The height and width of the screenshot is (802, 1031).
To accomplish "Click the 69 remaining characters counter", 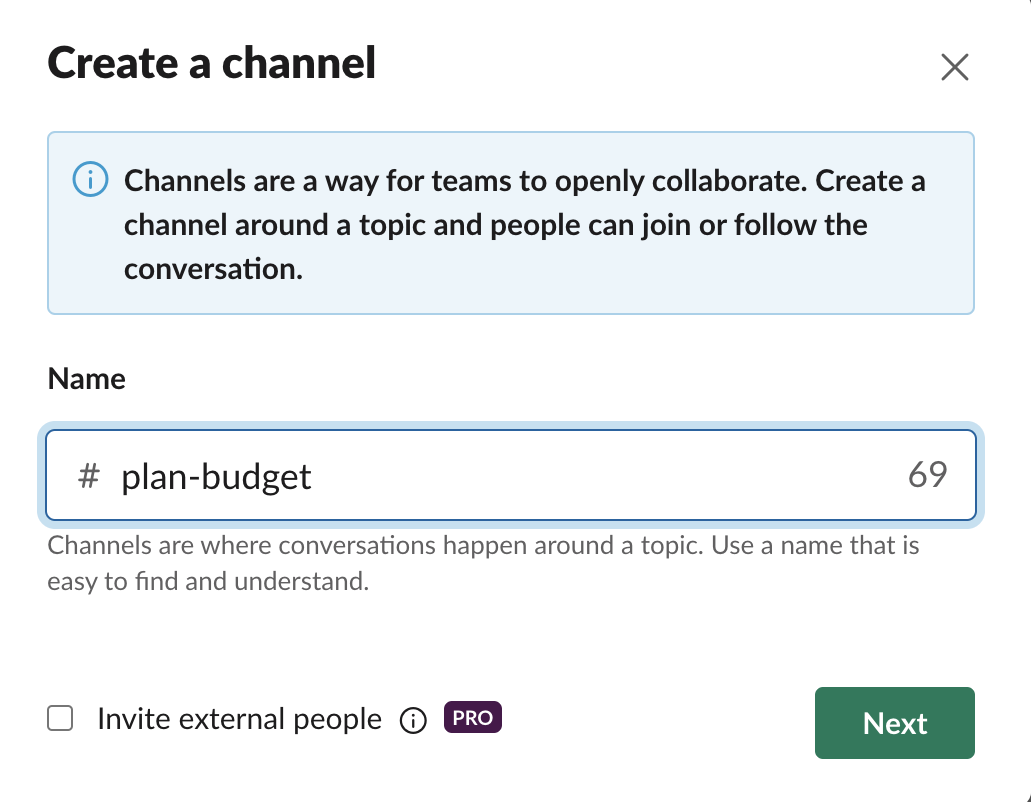I will click(927, 475).
